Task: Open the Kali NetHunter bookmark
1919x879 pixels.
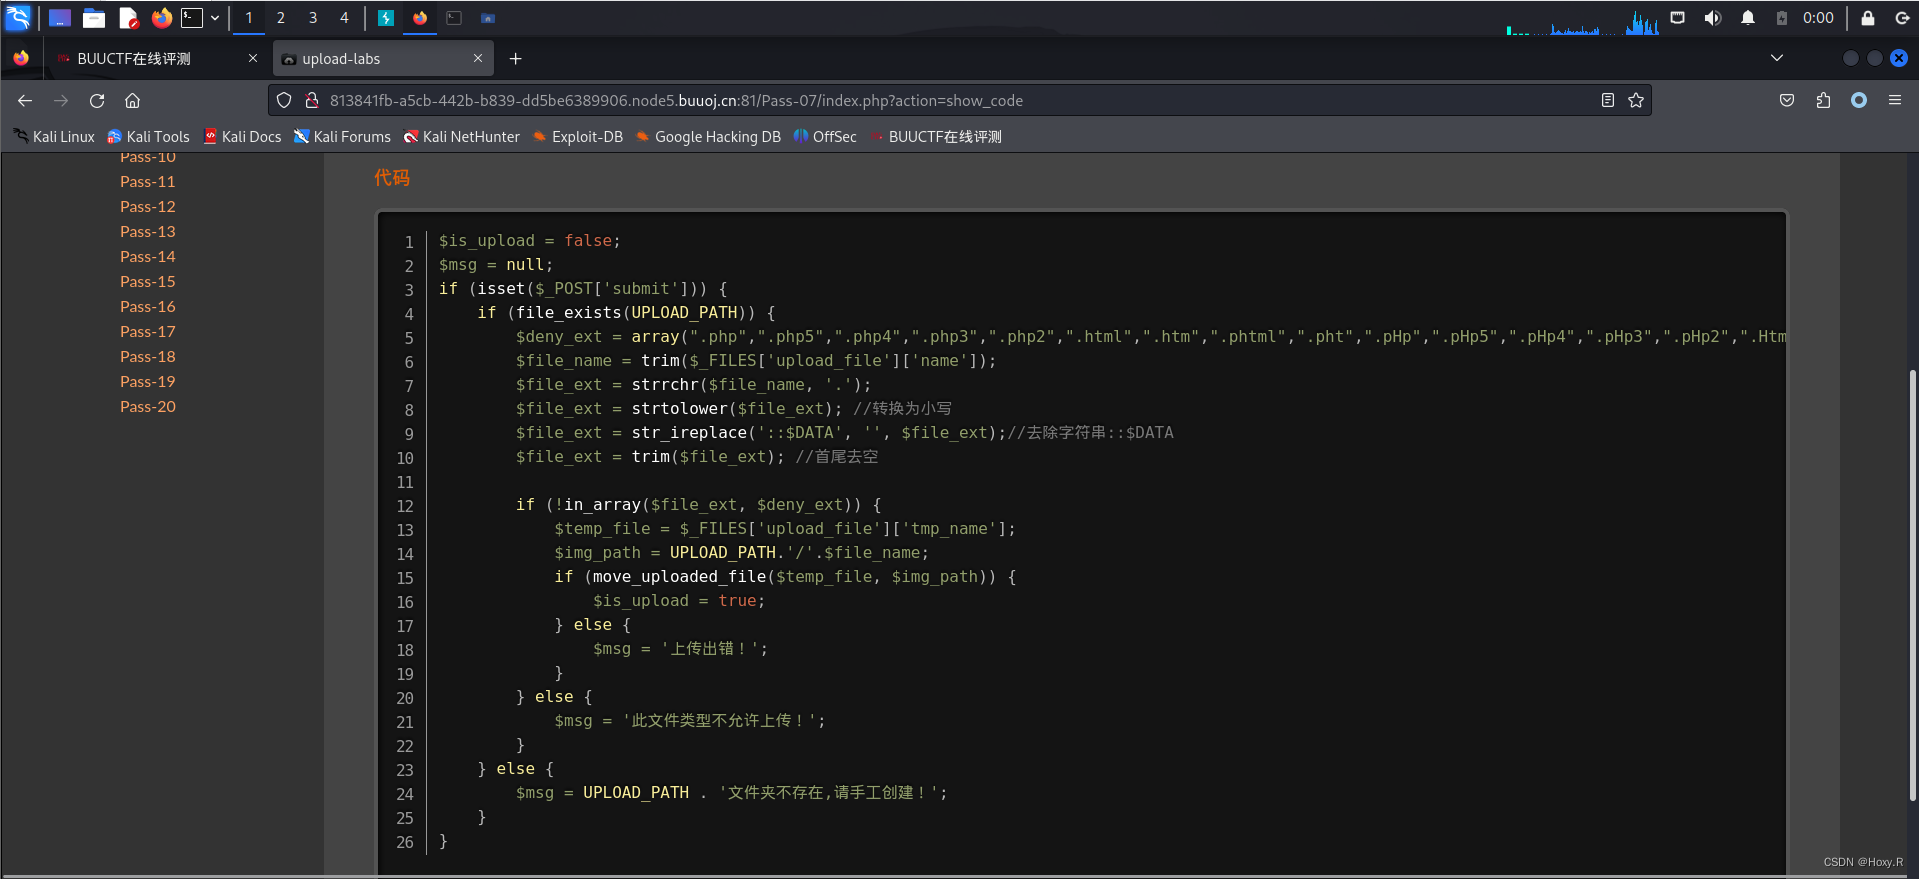Action: click(461, 137)
